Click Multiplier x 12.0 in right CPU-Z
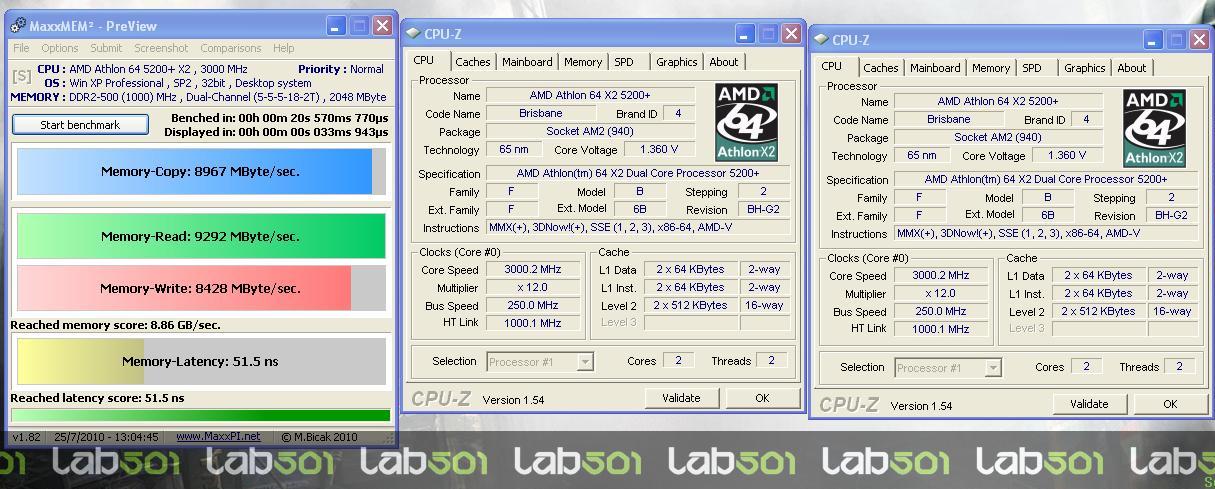 (941, 294)
